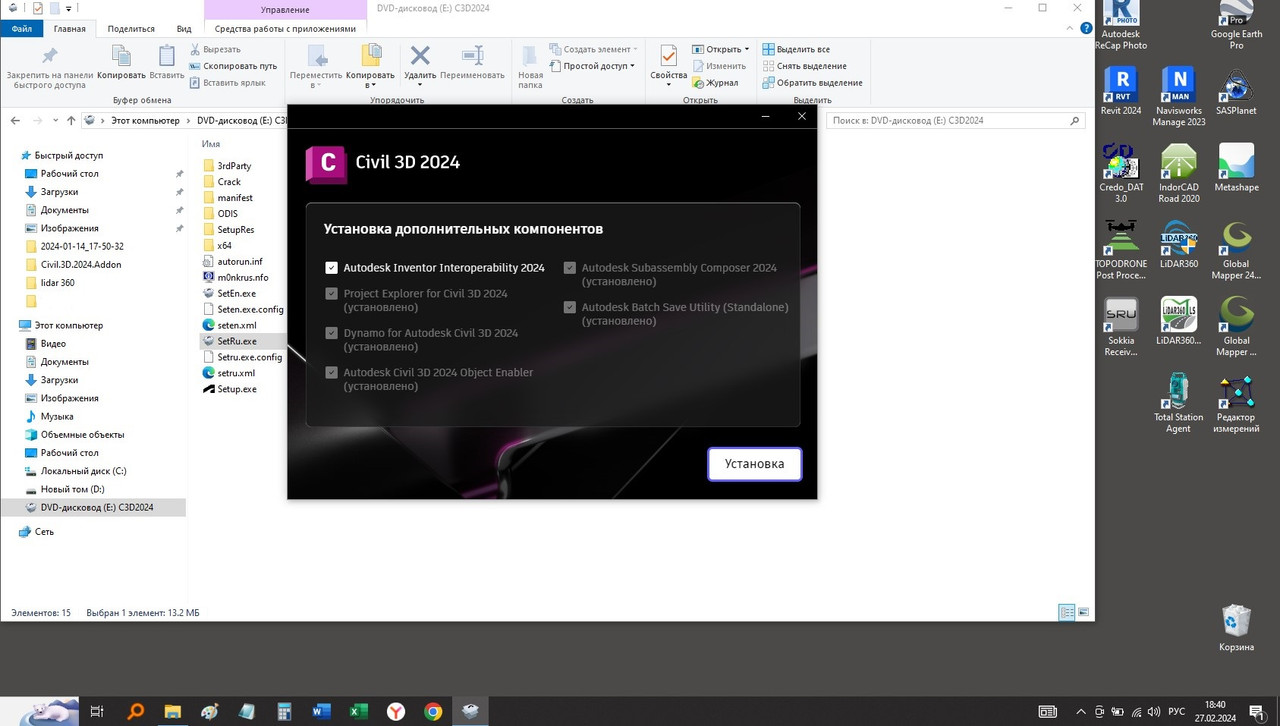Open the Файл menu
Image resolution: width=1280 pixels, height=726 pixels.
coord(21,28)
